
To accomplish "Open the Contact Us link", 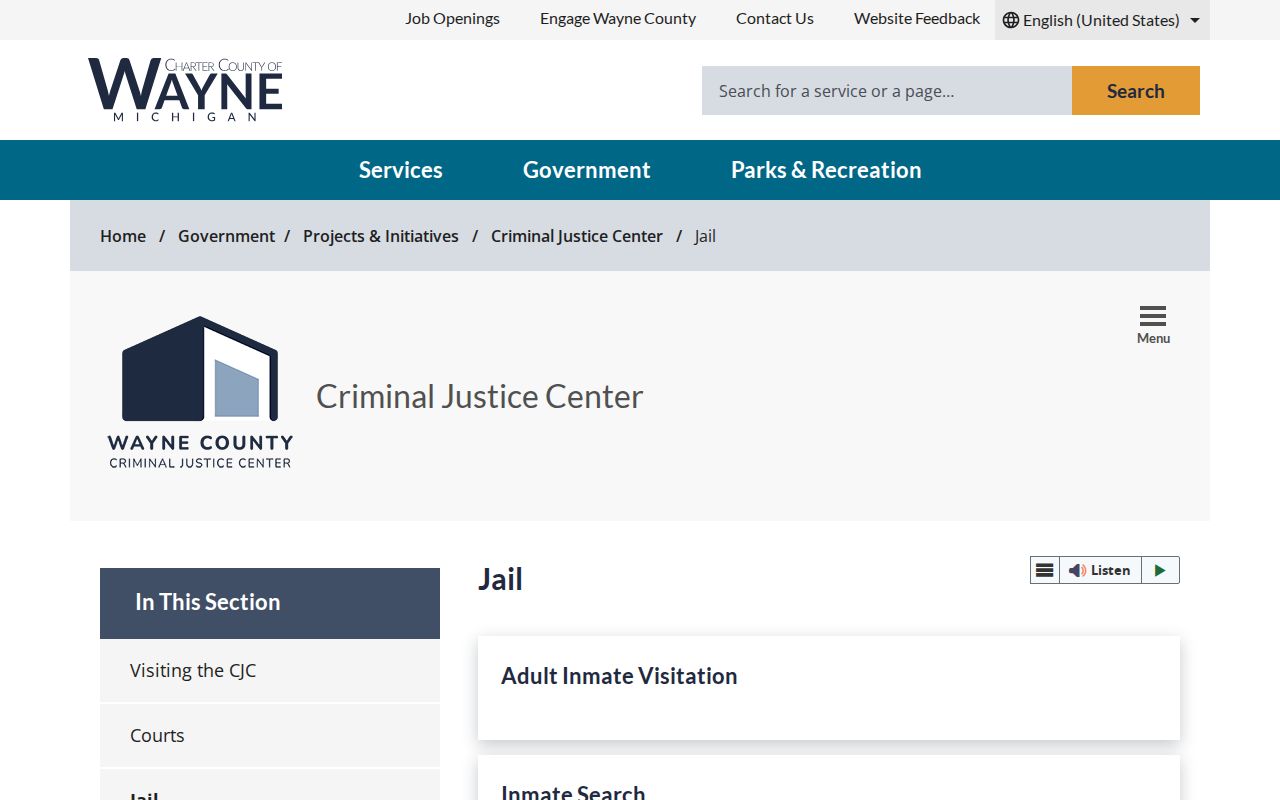I will pyautogui.click(x=775, y=19).
